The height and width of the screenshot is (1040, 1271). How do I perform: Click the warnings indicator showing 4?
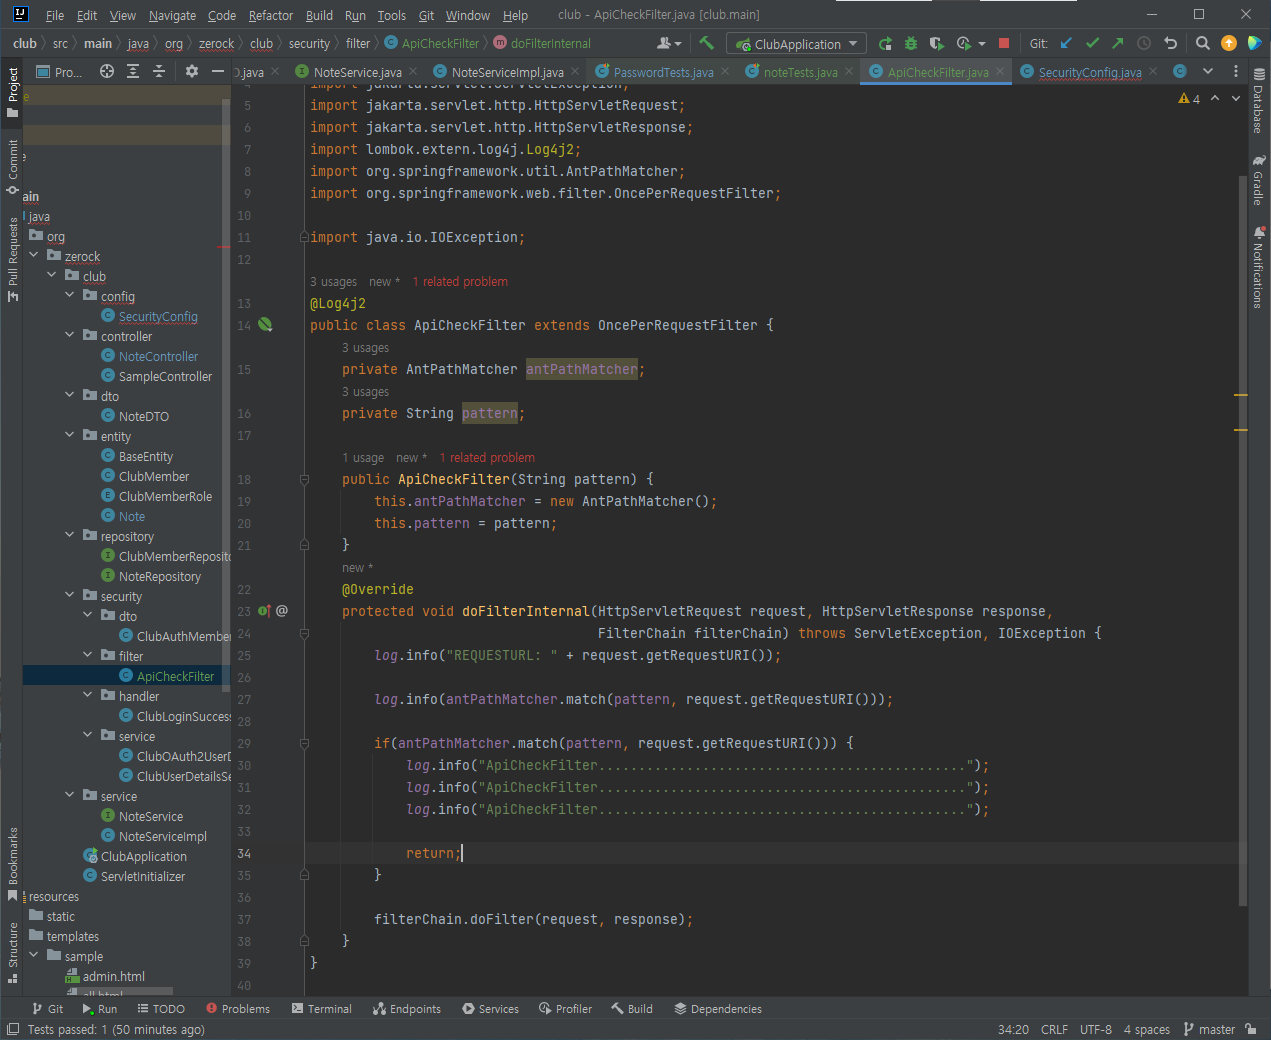click(x=1189, y=98)
